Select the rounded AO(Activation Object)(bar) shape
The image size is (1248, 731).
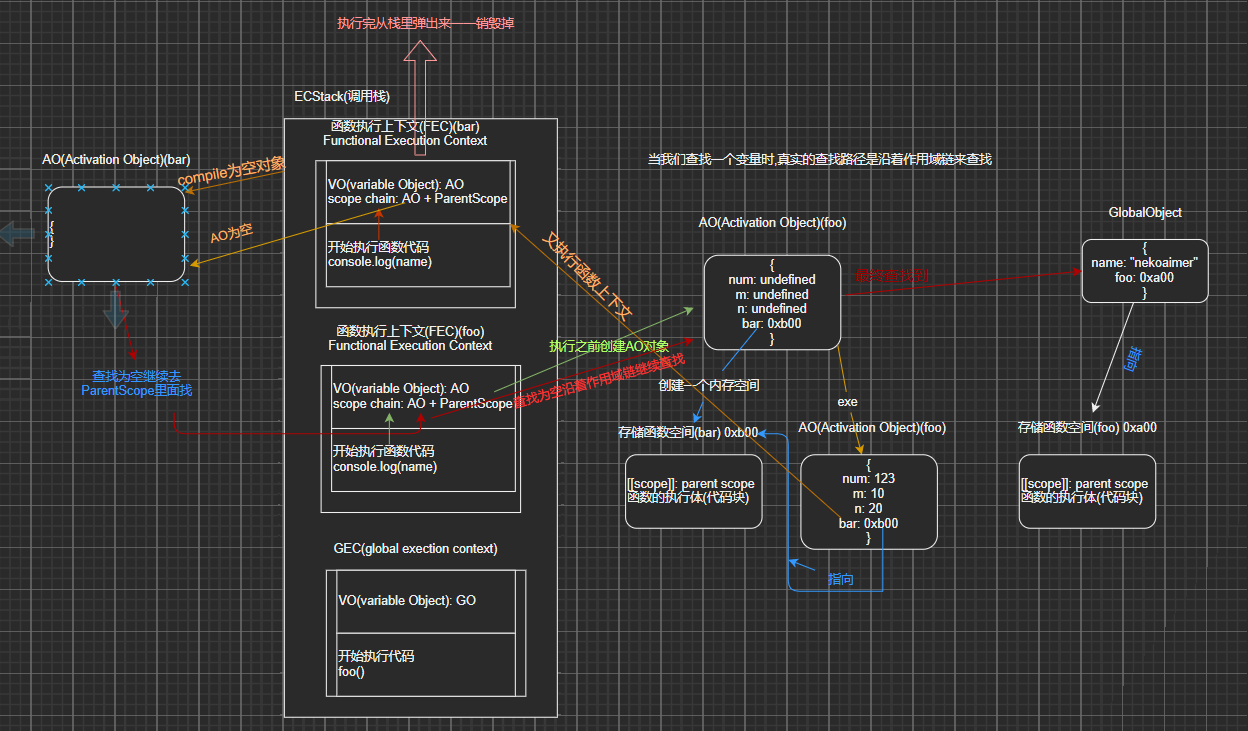(x=116, y=233)
